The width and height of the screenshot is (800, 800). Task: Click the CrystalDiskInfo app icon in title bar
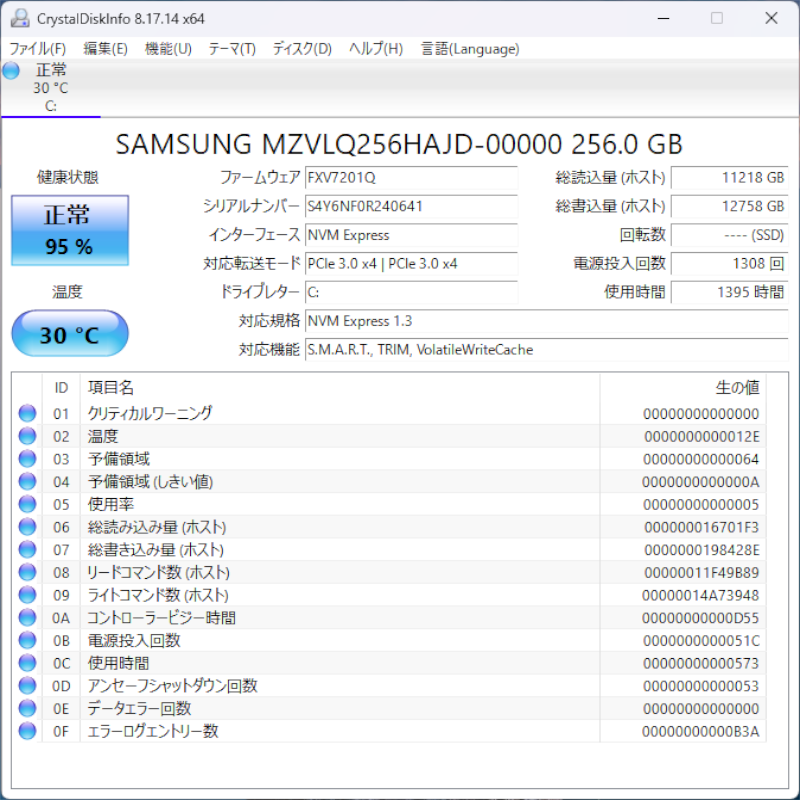point(19,18)
